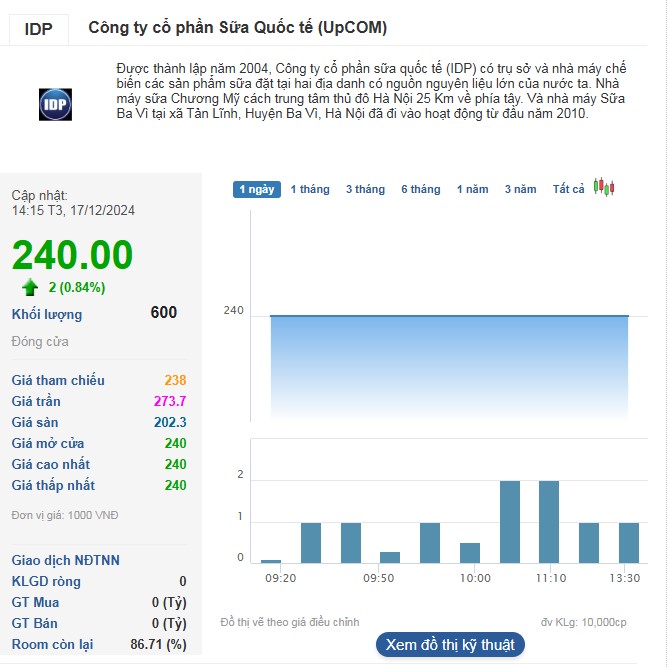This screenshot has width=669, height=667.
Task: Switch chart to 3 tháng range
Action: pos(365,189)
